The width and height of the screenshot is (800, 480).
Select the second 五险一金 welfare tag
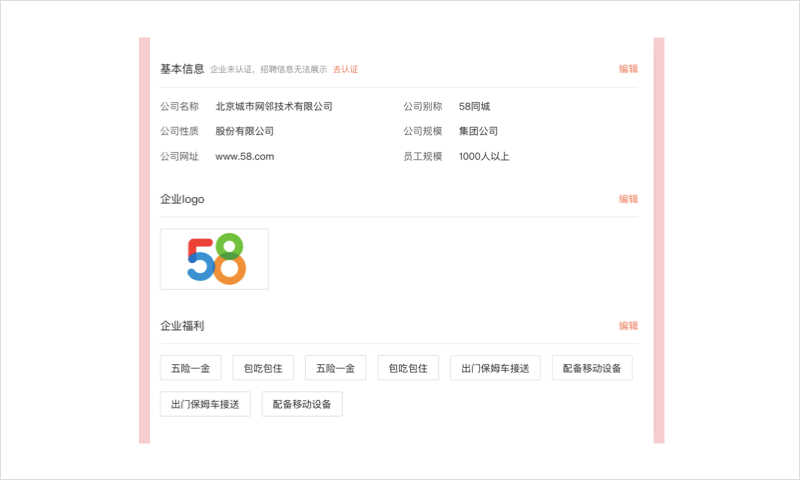335,368
